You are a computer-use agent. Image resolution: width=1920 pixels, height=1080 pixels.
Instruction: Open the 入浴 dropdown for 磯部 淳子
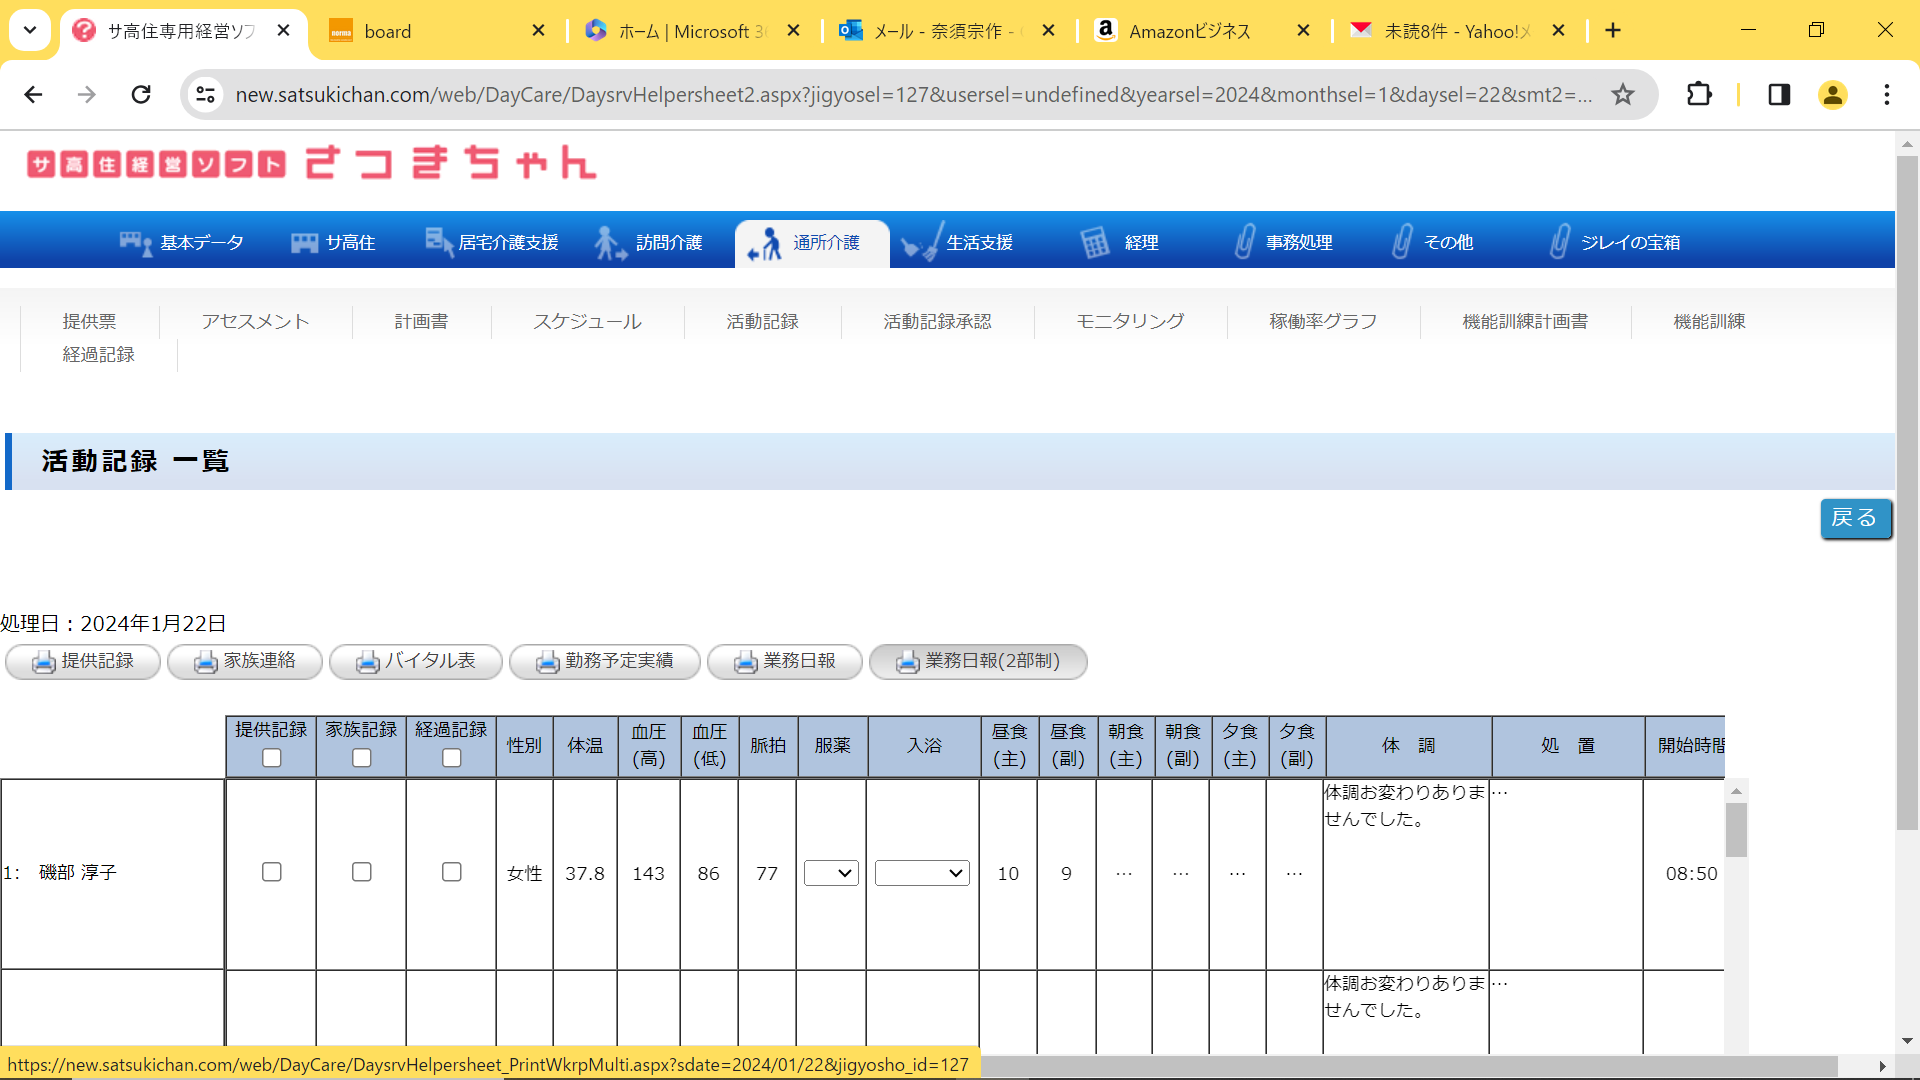click(x=921, y=873)
